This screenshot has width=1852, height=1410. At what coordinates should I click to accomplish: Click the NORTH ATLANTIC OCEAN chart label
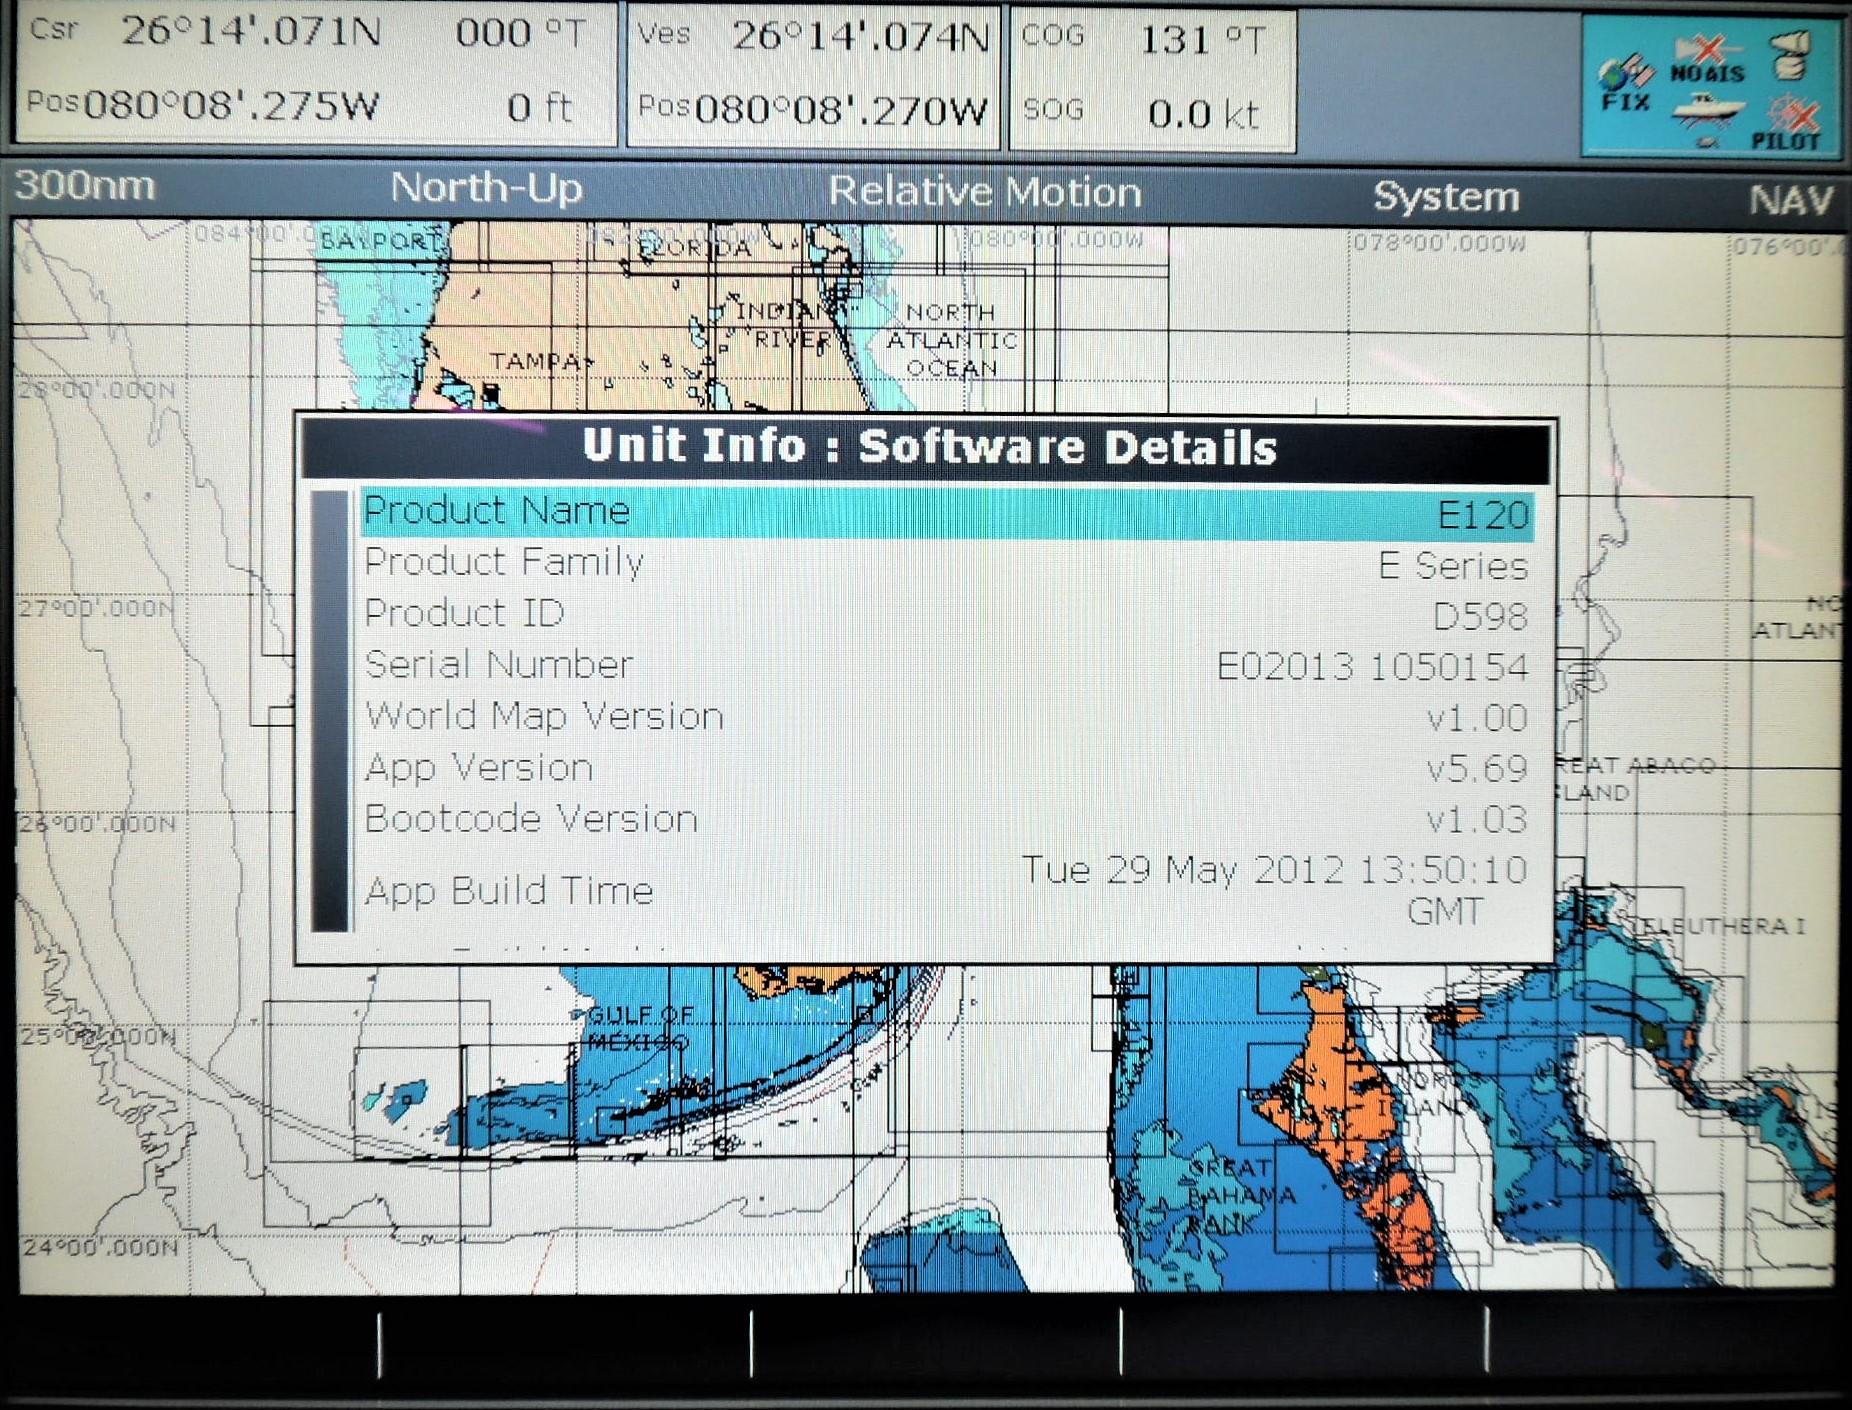tap(951, 341)
